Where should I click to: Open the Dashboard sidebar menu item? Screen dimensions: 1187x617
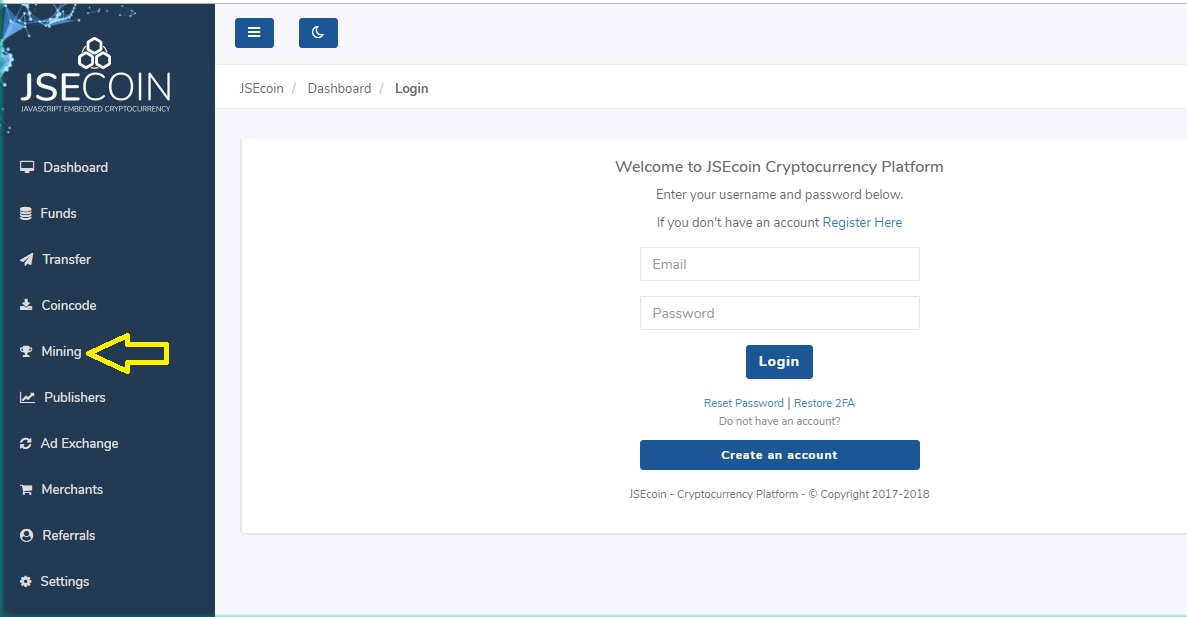tap(75, 167)
